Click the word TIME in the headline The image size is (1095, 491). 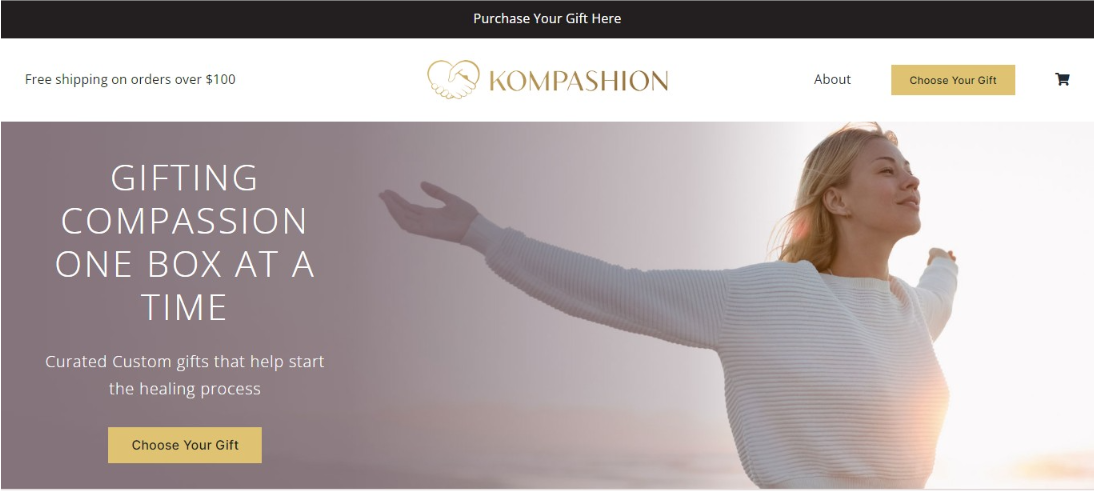click(x=184, y=308)
